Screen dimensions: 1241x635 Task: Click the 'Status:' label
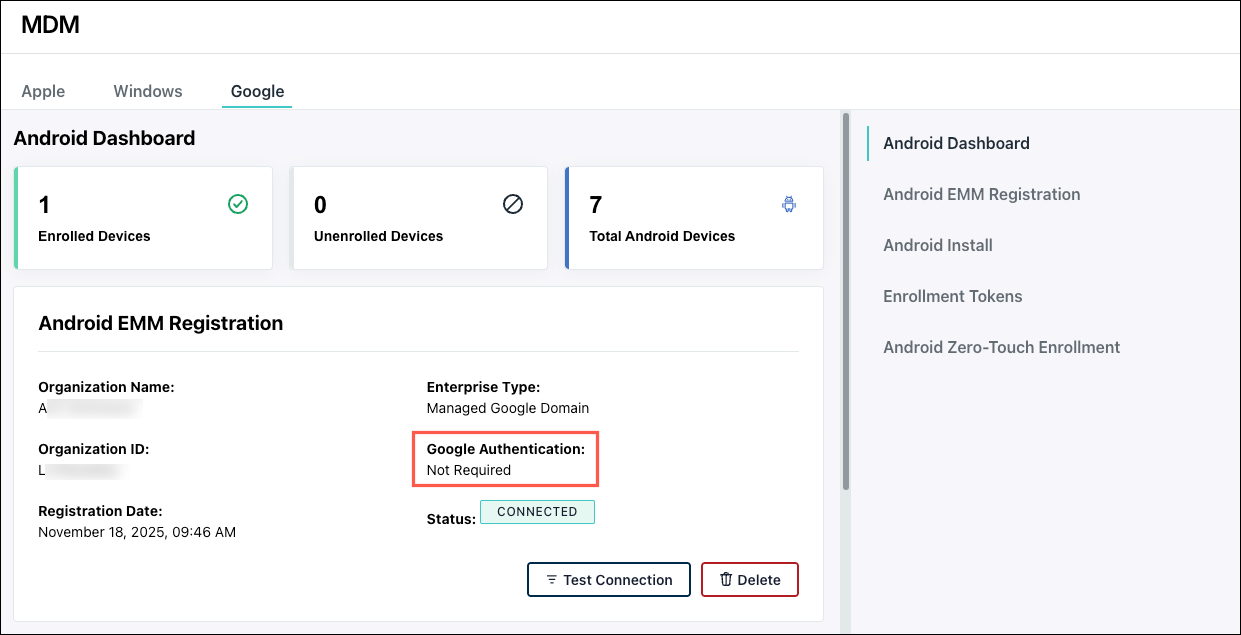451,519
